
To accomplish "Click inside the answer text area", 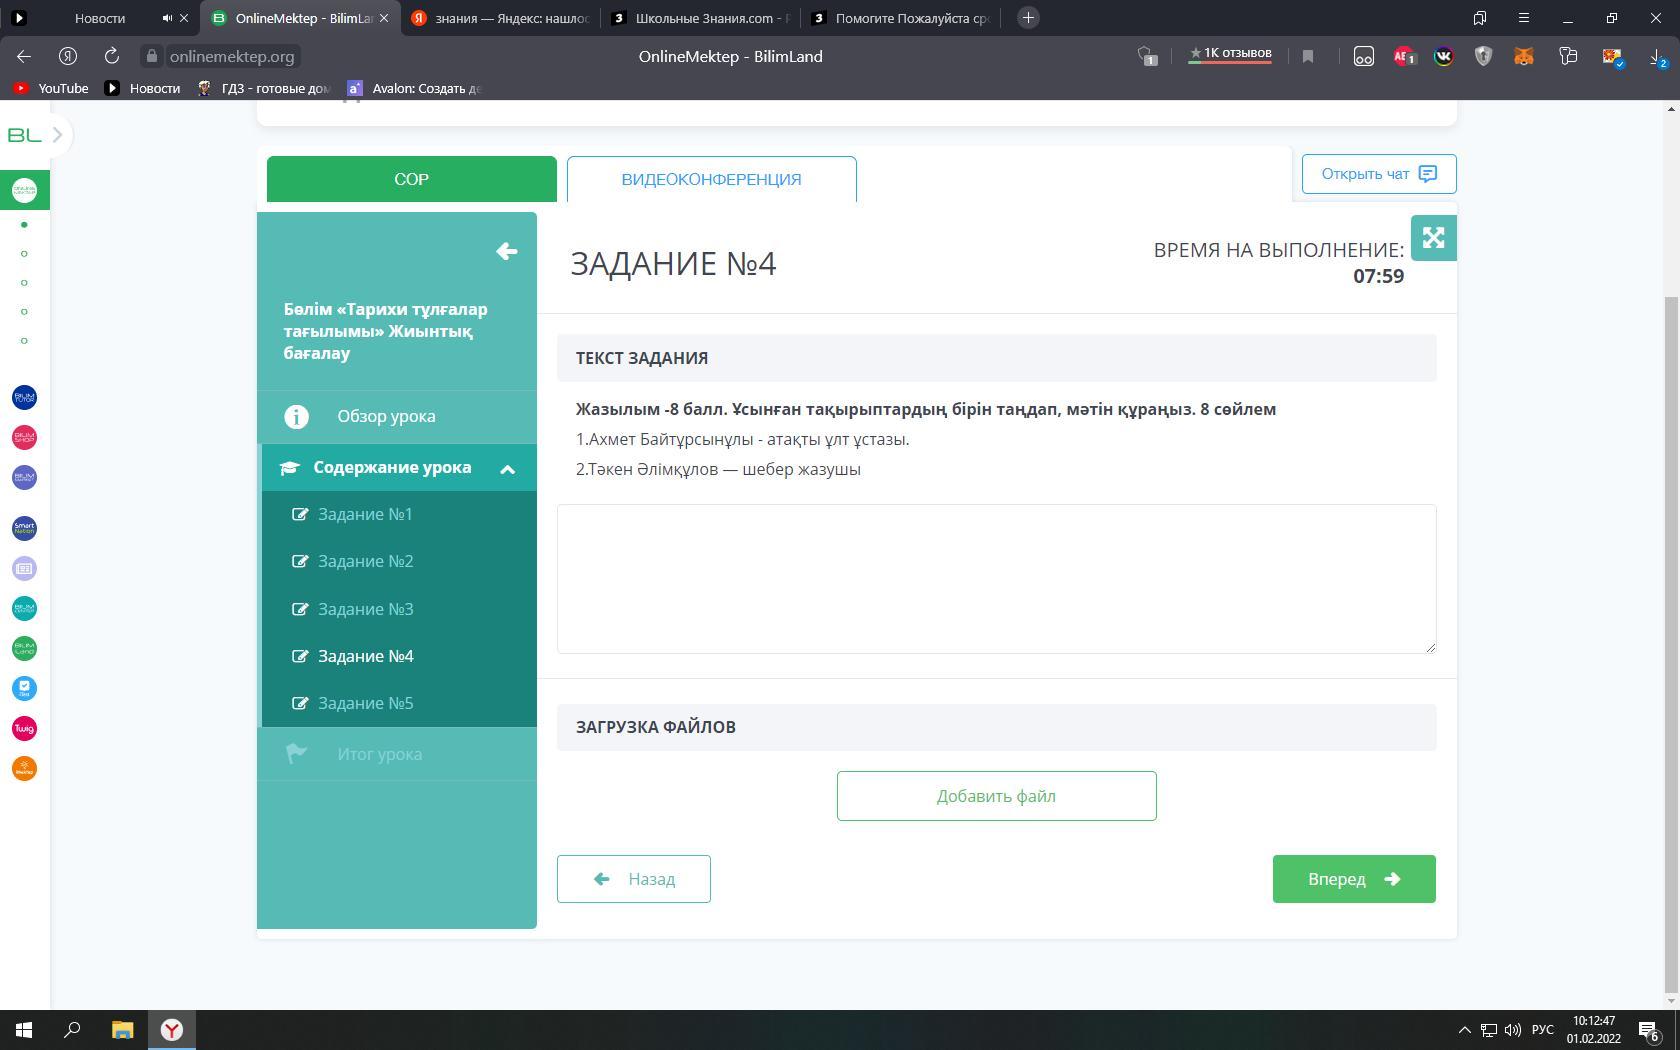I will 996,579.
